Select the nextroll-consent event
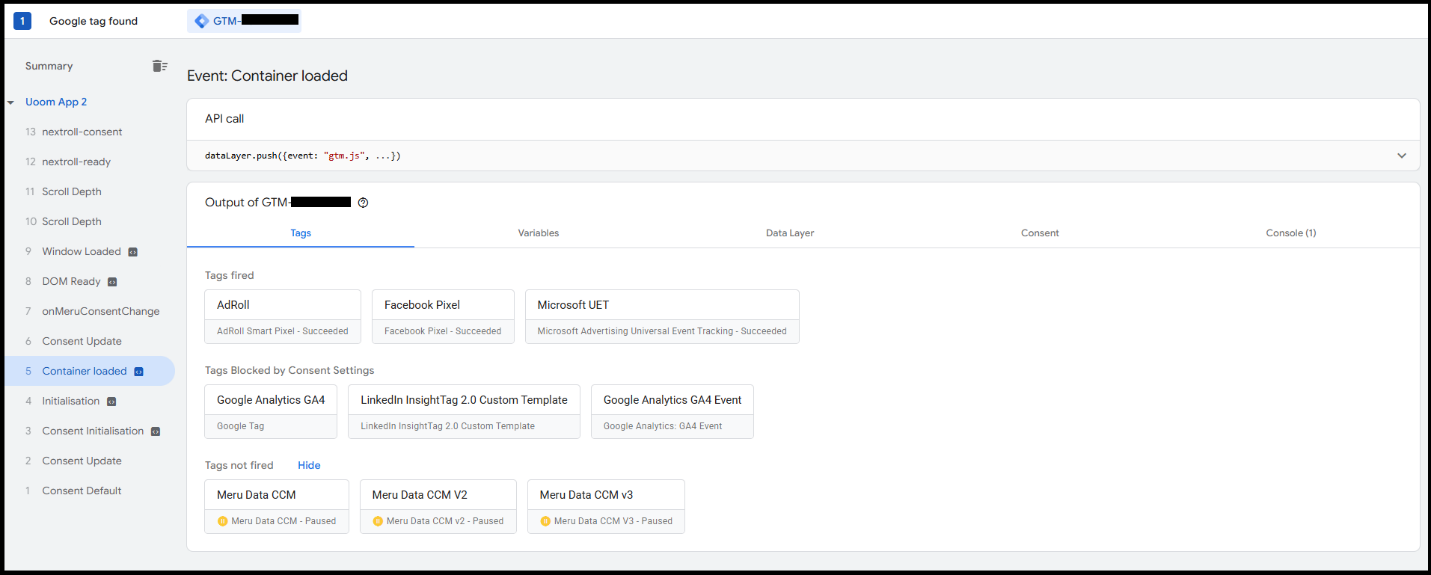This screenshot has height=575, width=1431. (x=82, y=132)
